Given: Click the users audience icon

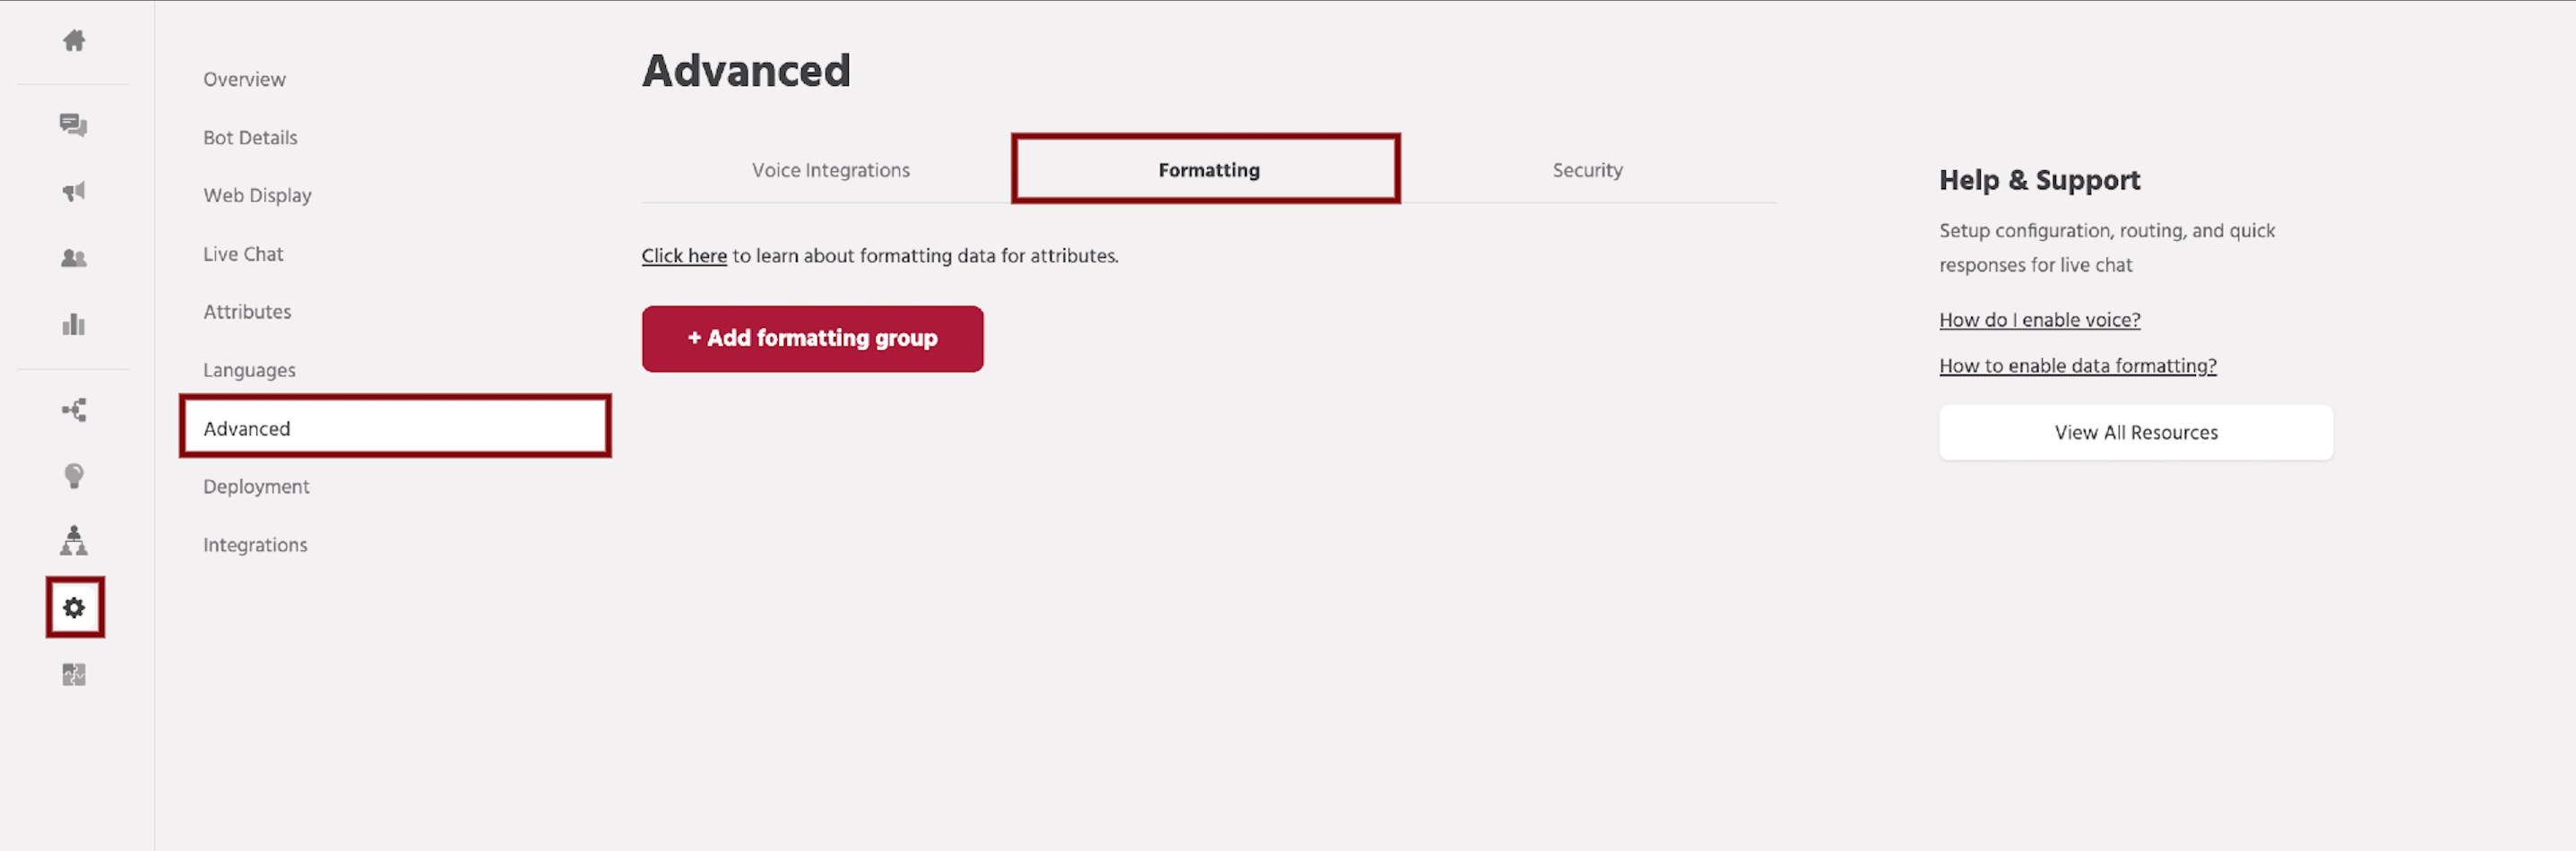Looking at the screenshot, I should point(73,258).
